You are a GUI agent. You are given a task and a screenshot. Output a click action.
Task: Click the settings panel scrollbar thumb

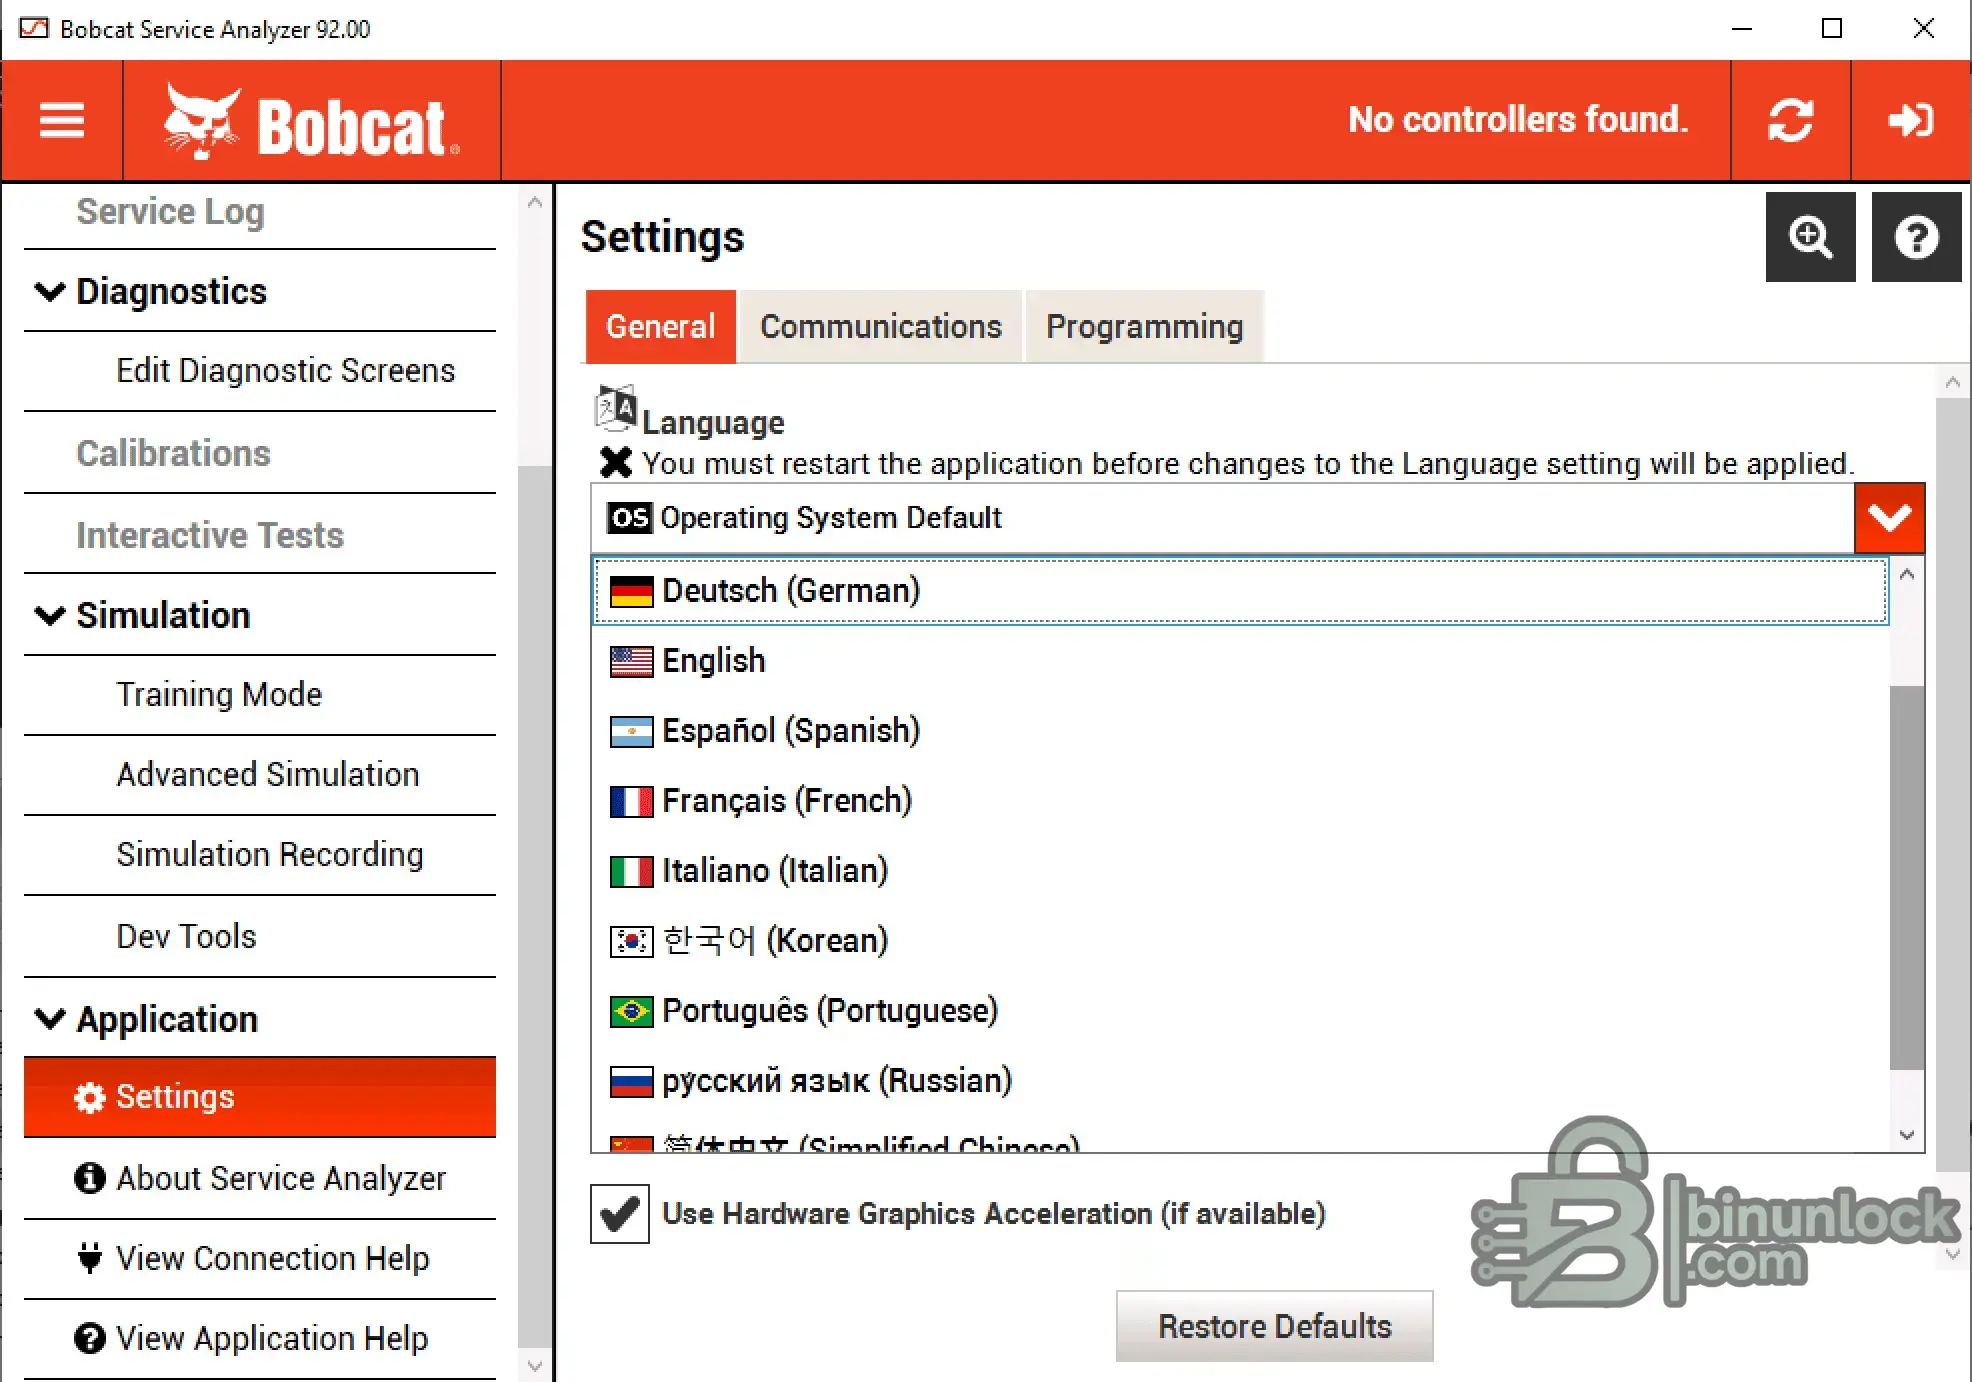coord(1953,785)
